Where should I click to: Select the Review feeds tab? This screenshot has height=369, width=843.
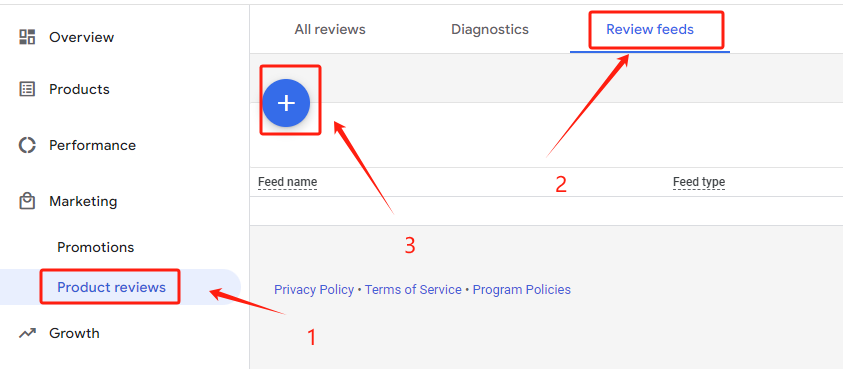tap(650, 29)
